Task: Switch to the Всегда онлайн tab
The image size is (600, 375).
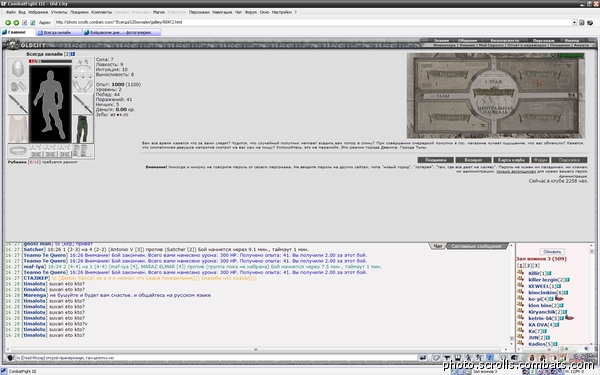Action: pos(59,33)
